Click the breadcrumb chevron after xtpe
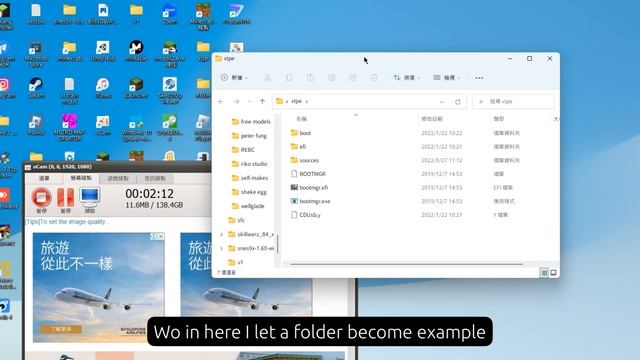 pyautogui.click(x=307, y=101)
